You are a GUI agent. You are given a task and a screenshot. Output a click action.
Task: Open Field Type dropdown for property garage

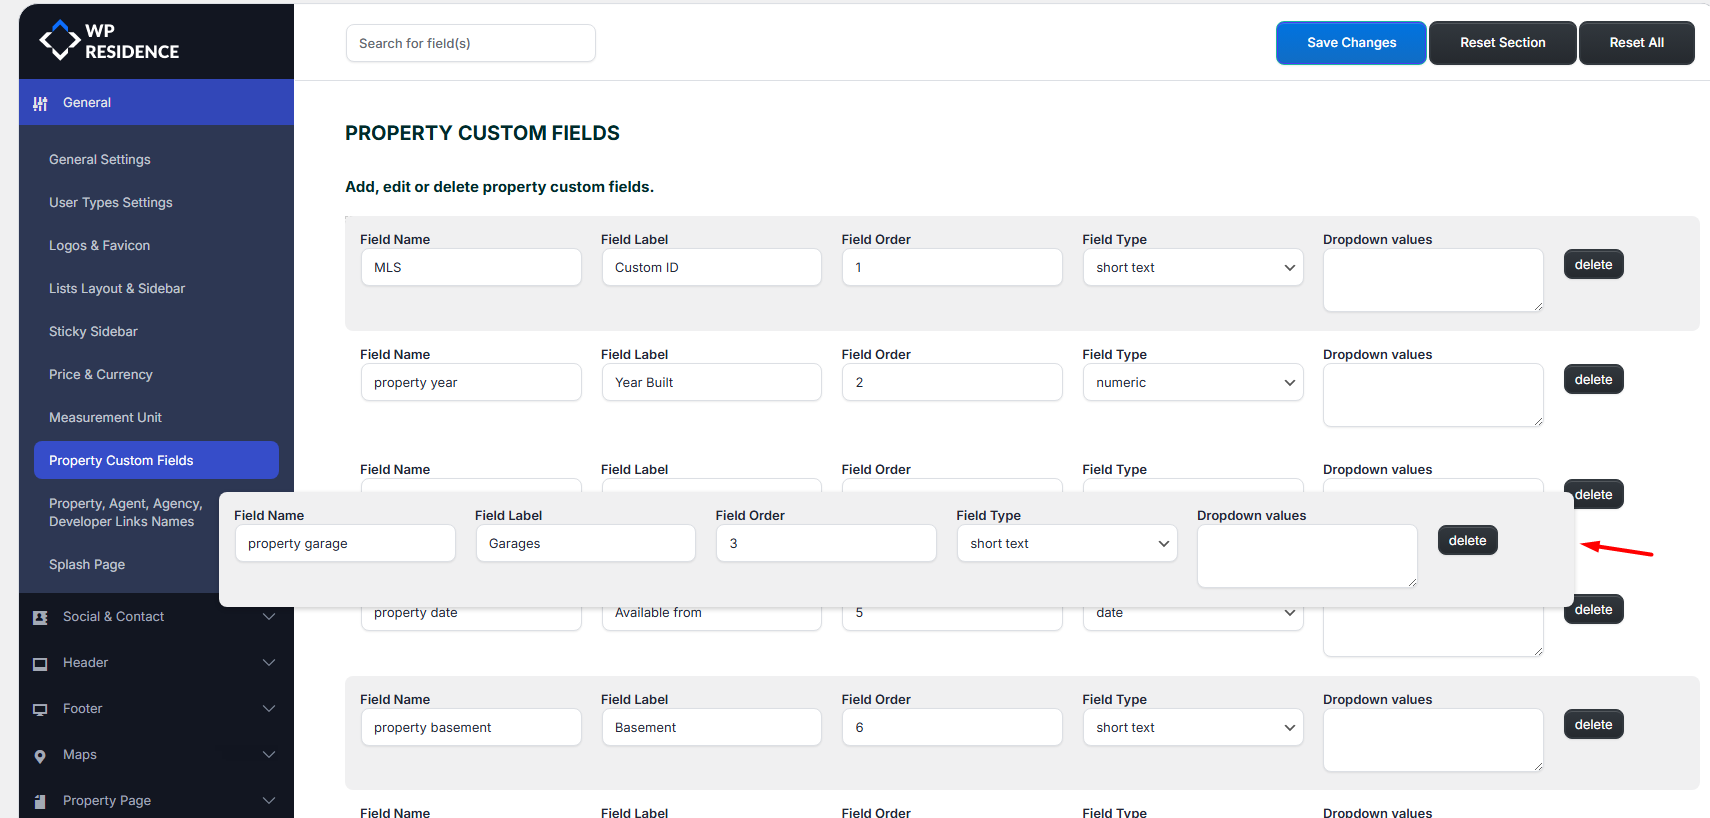(x=1066, y=544)
